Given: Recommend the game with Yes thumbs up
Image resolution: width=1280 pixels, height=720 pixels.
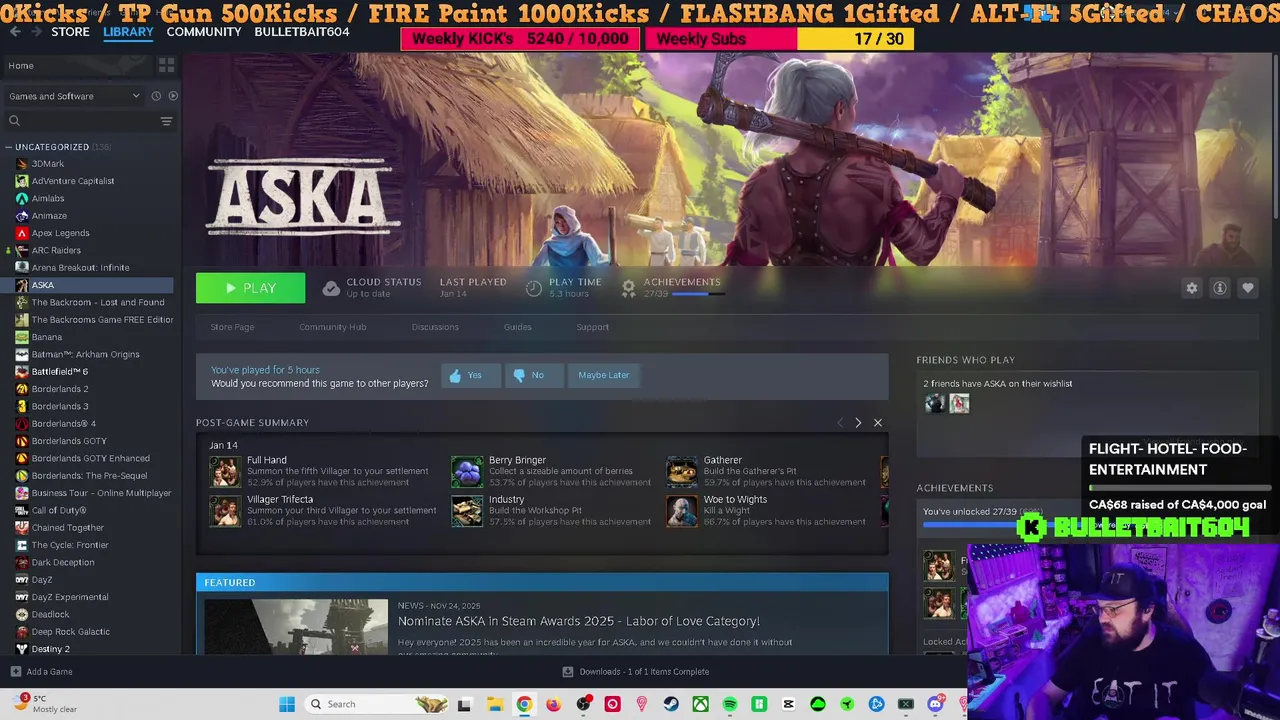Looking at the screenshot, I should (x=470, y=375).
